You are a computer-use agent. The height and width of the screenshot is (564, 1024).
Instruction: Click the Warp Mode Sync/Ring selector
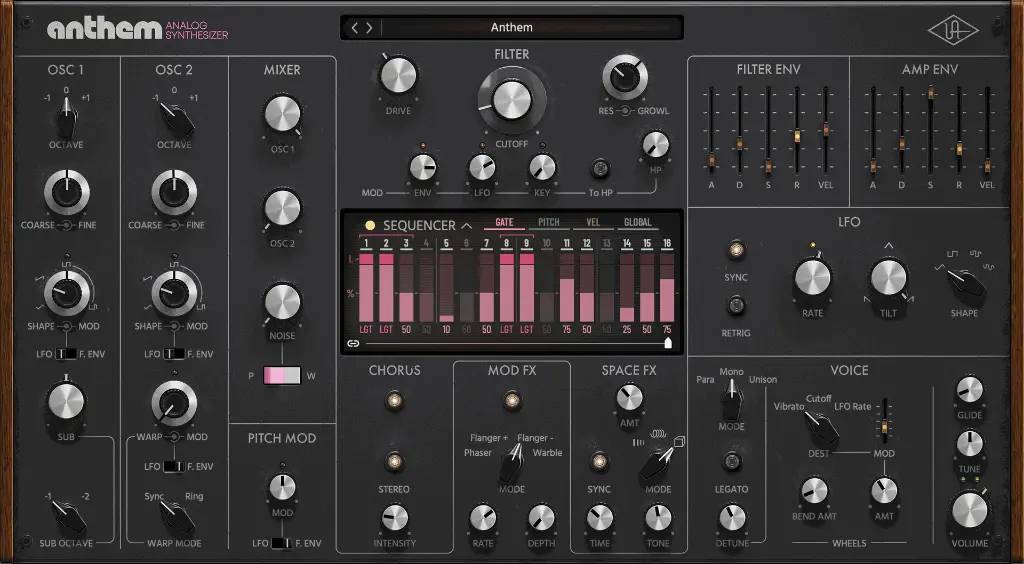point(176,516)
